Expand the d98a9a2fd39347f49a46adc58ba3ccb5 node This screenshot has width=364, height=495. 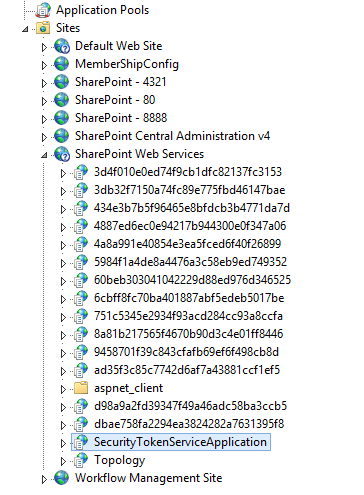coord(63,407)
